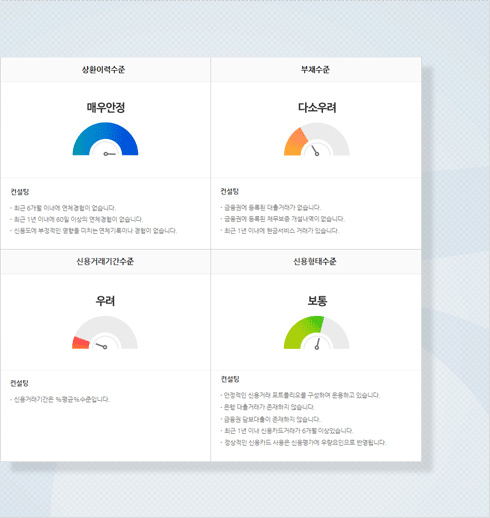Viewport: 490px width, 518px height.
Task: Click the red 신용거래기간수준 gauge
Action: [x=105, y=332]
